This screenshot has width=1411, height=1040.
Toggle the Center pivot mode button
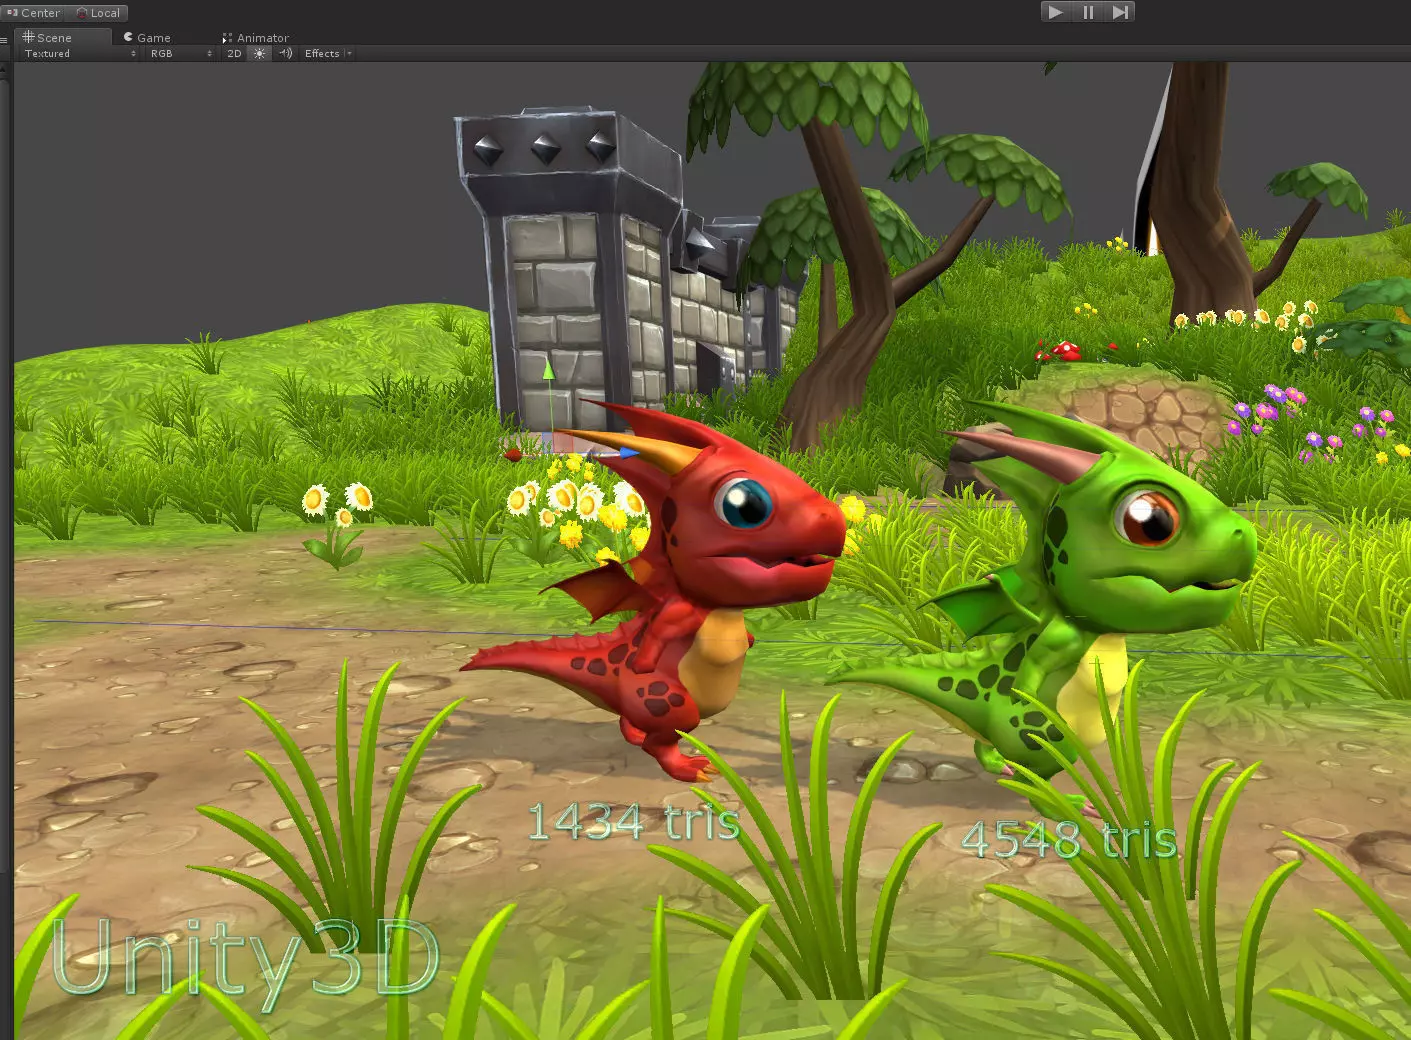point(34,13)
